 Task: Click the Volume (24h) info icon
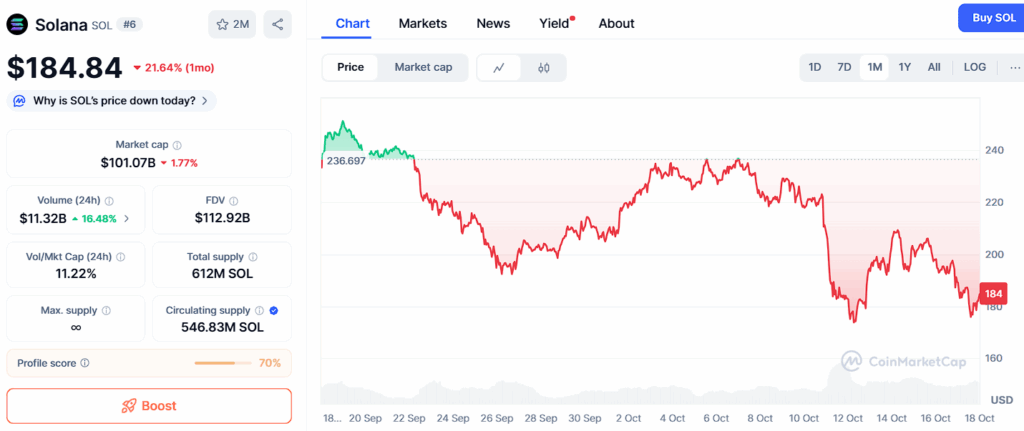(109, 201)
